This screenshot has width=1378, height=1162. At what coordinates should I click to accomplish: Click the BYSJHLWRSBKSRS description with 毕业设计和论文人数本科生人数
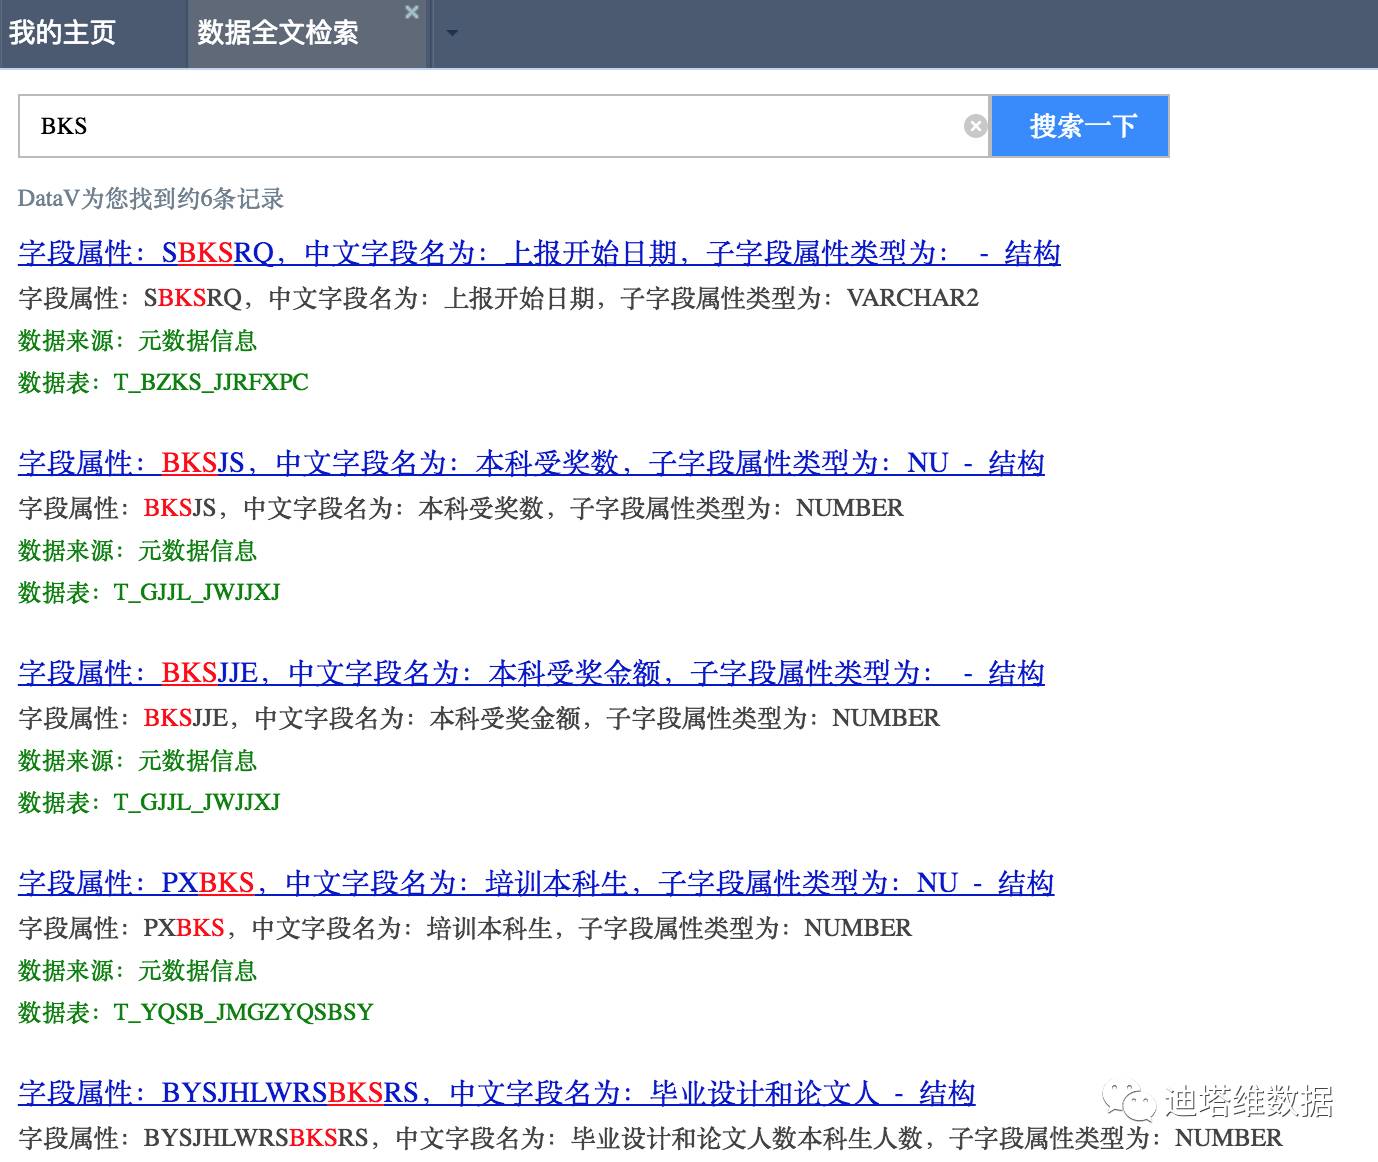[x=650, y=1138]
